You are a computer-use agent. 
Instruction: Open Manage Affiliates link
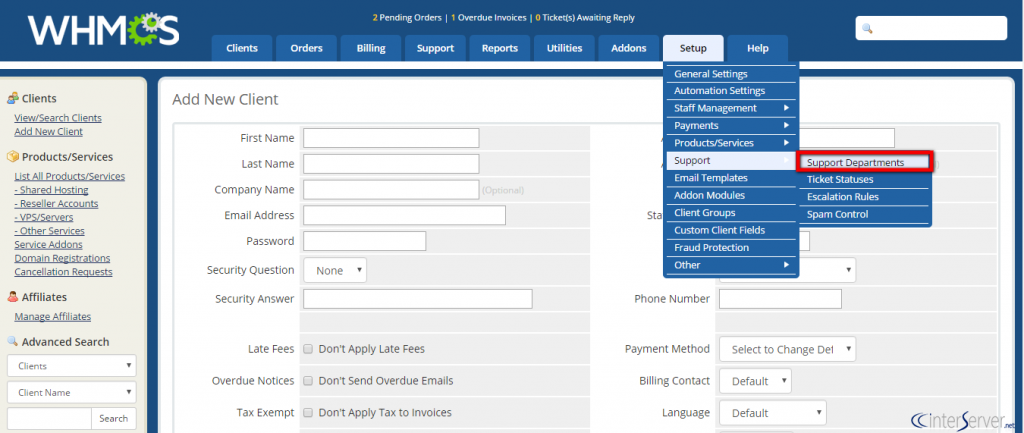(52, 317)
